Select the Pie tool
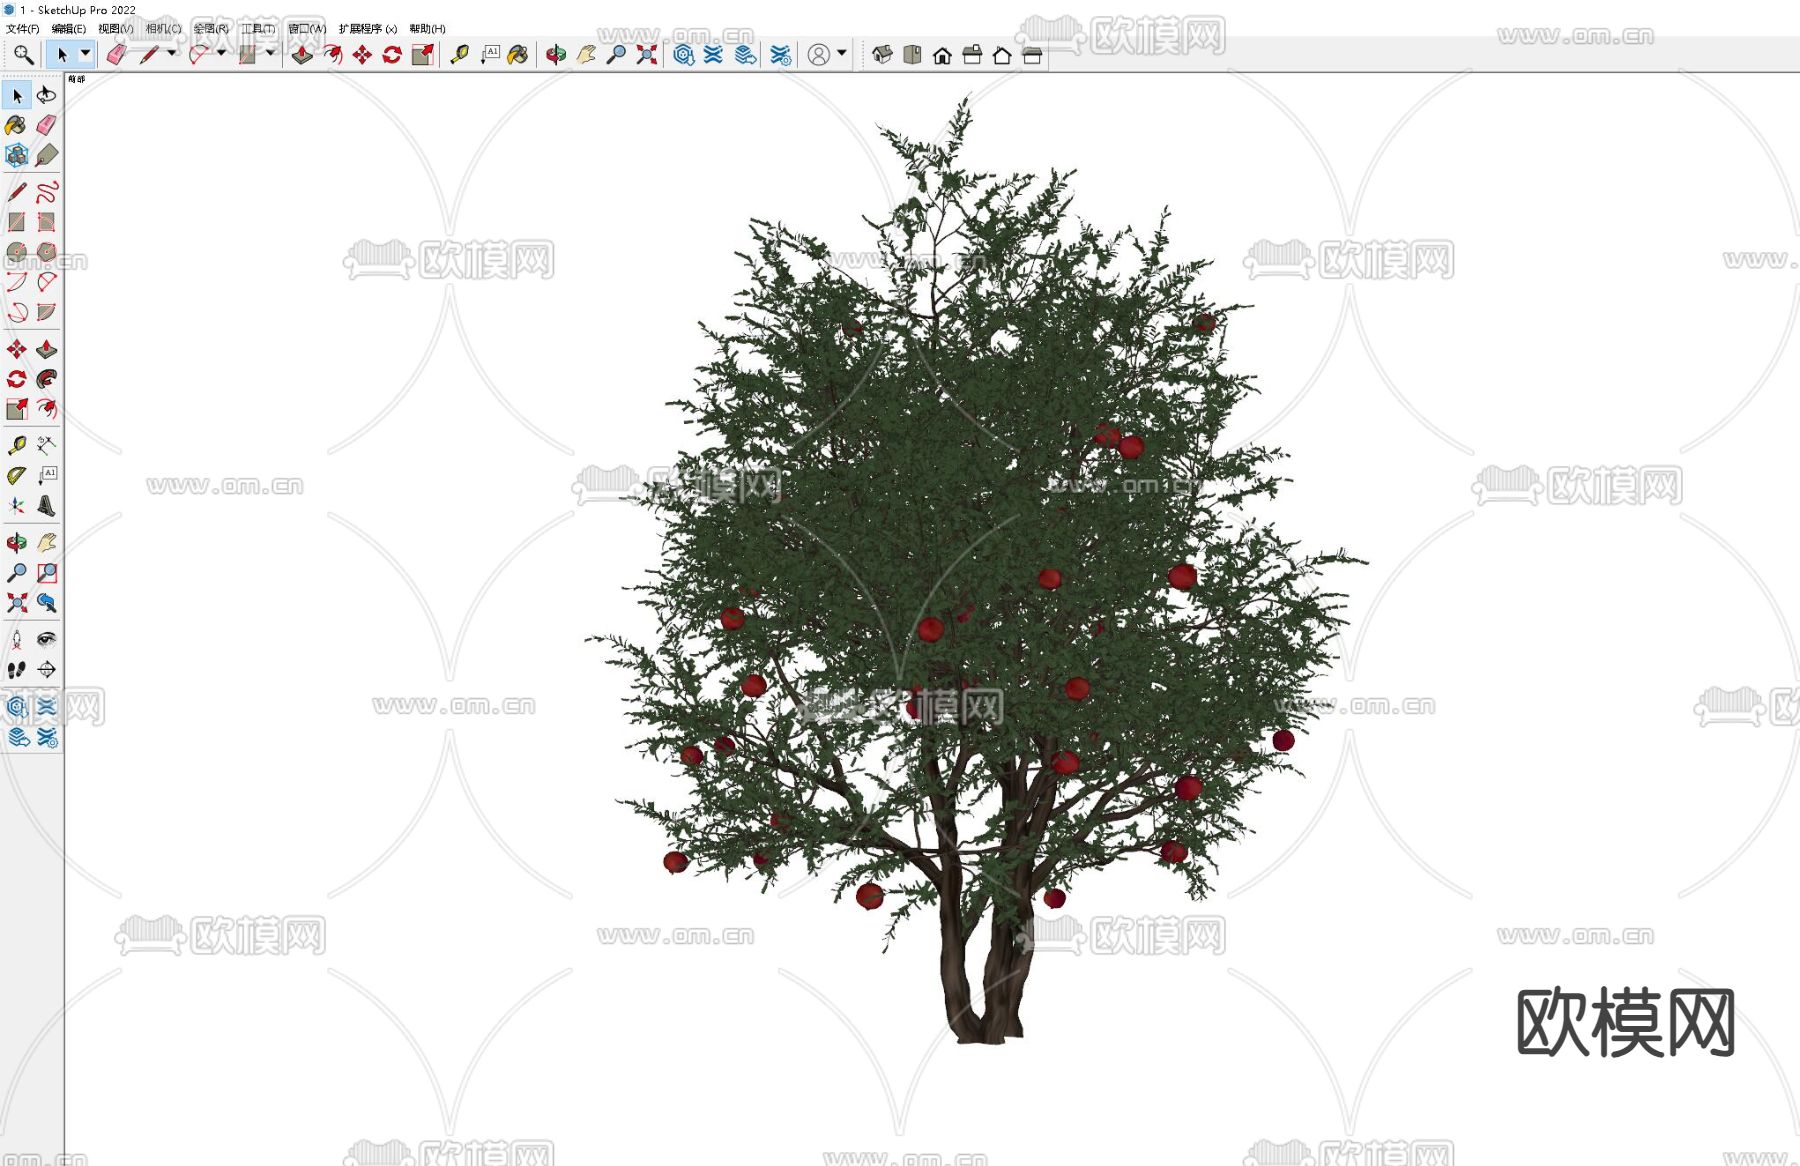 pos(47,311)
